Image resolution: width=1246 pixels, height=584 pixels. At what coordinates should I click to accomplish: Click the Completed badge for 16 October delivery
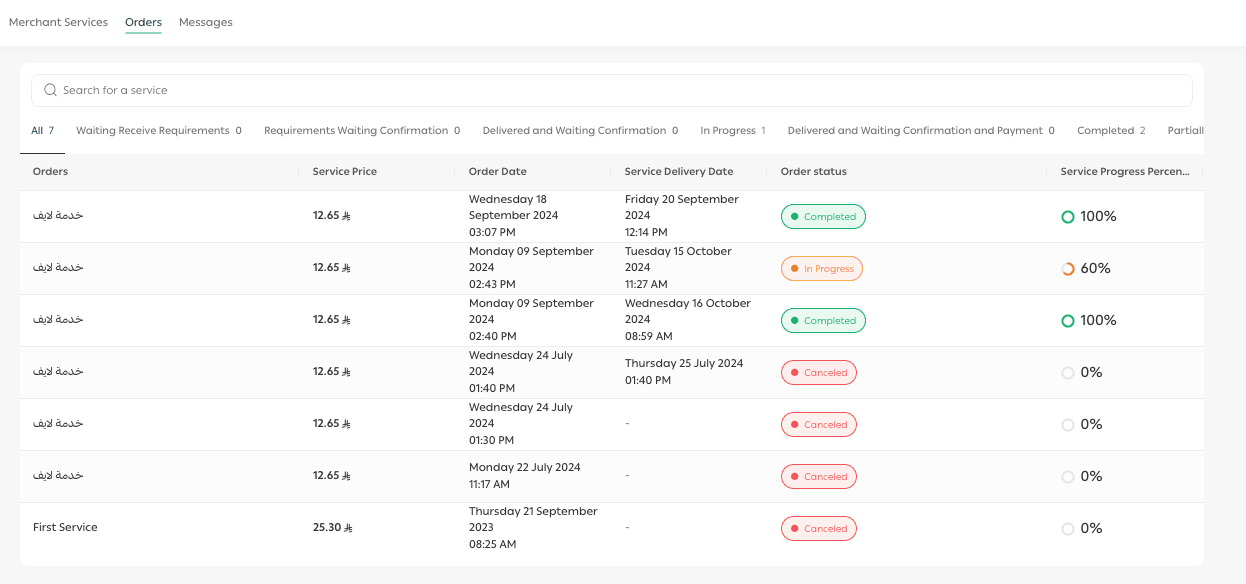coord(822,321)
